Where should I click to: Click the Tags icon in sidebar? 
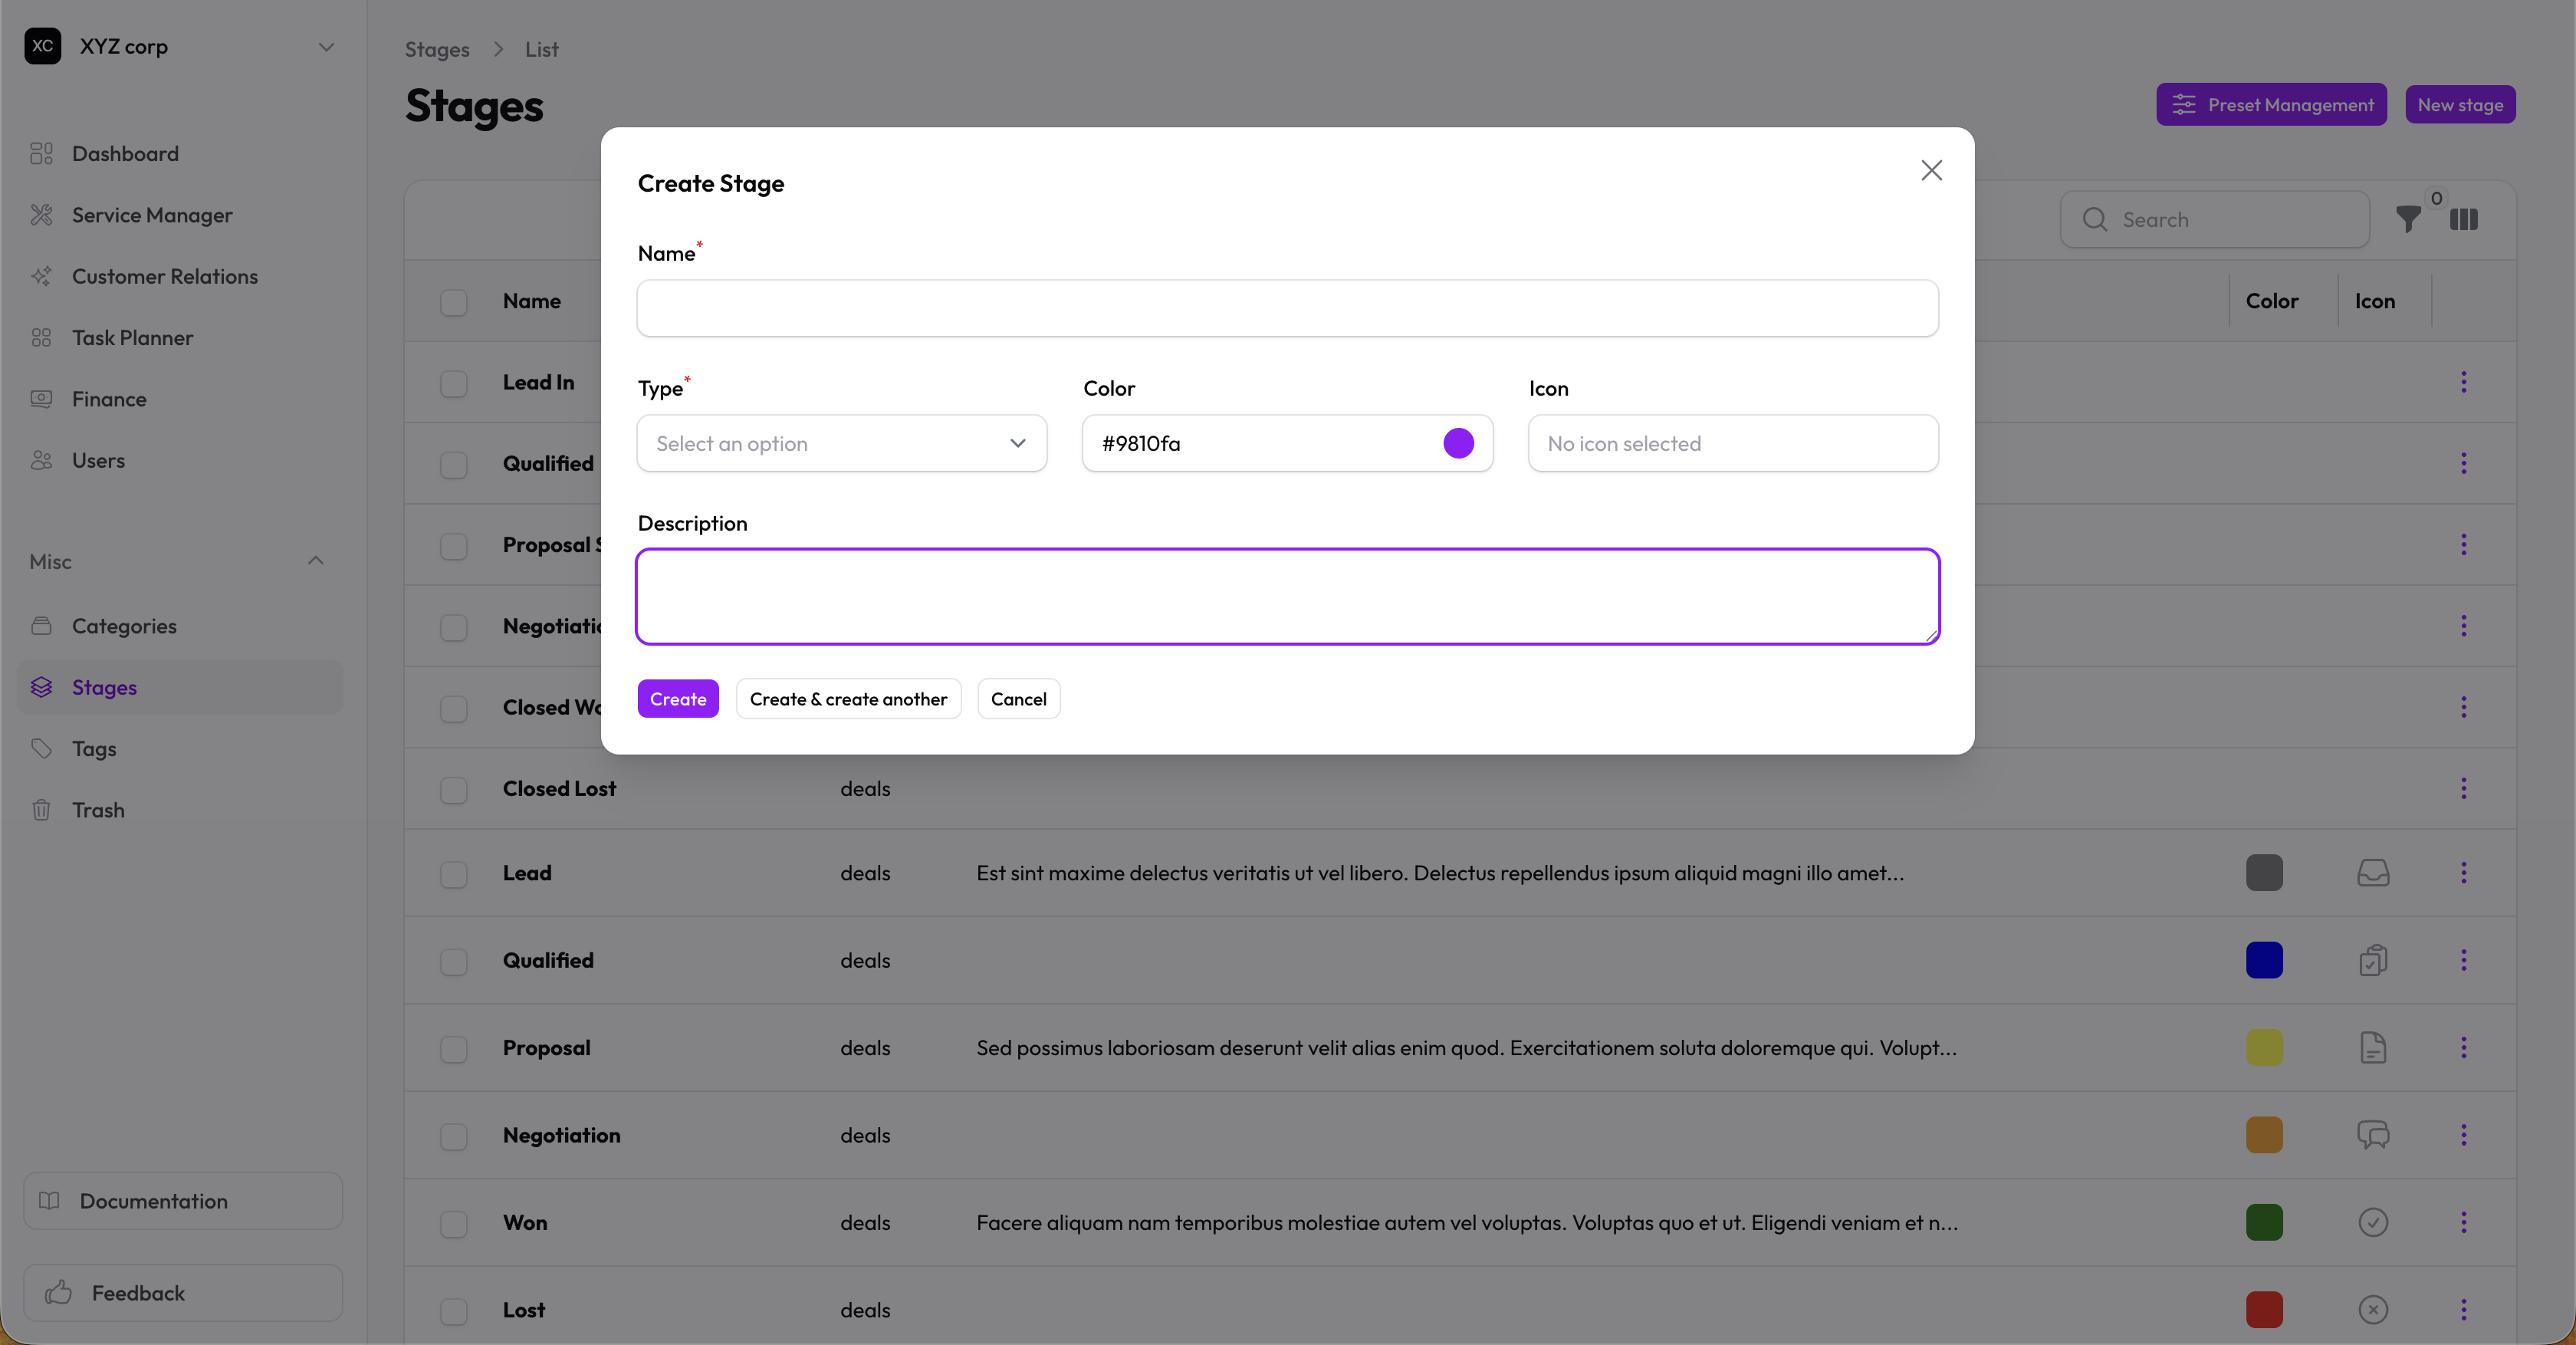pos(41,748)
